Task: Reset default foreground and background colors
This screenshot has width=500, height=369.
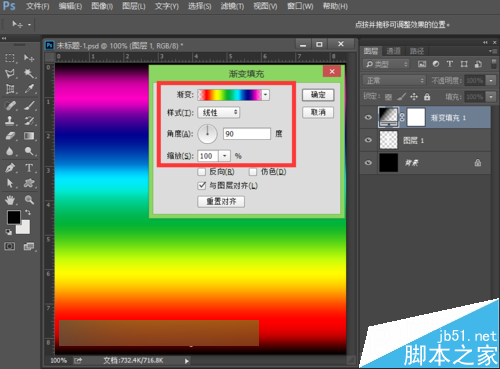Action: pos(9,232)
